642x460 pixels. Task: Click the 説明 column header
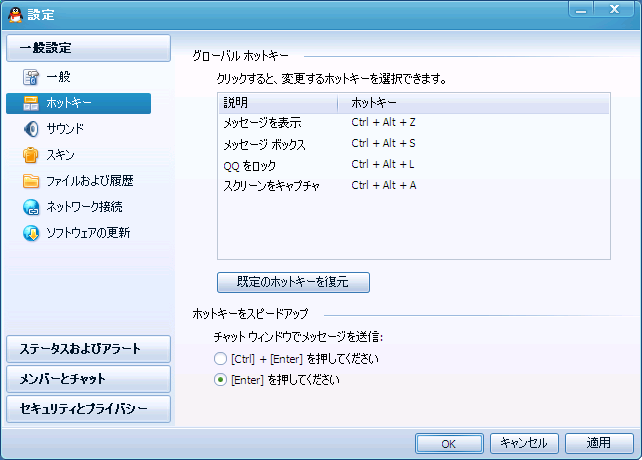pos(278,103)
